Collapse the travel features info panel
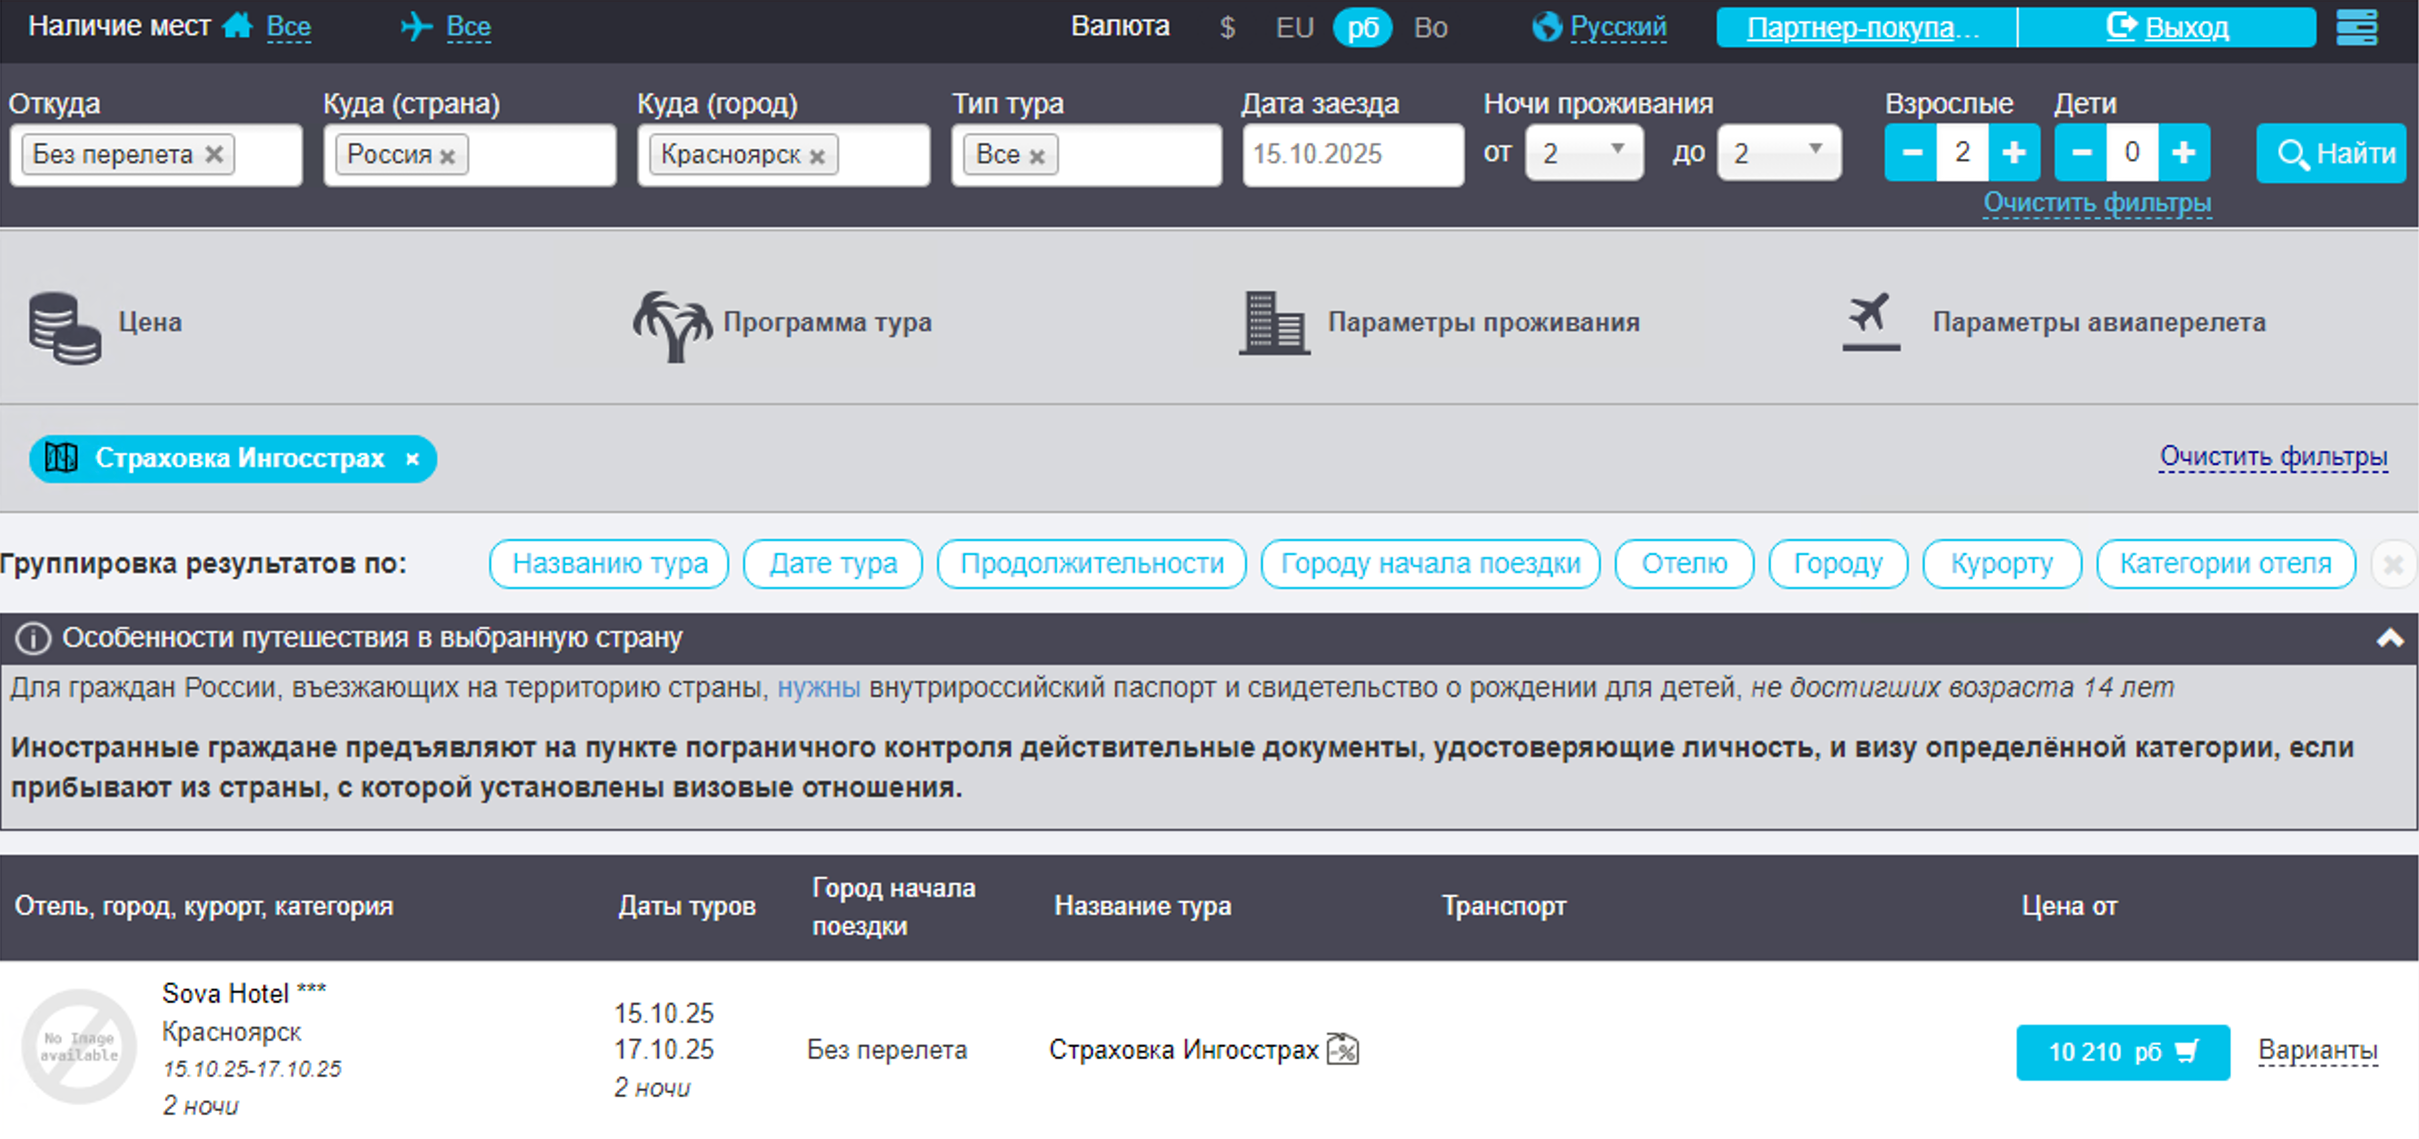2419x1139 pixels. [x=2389, y=638]
